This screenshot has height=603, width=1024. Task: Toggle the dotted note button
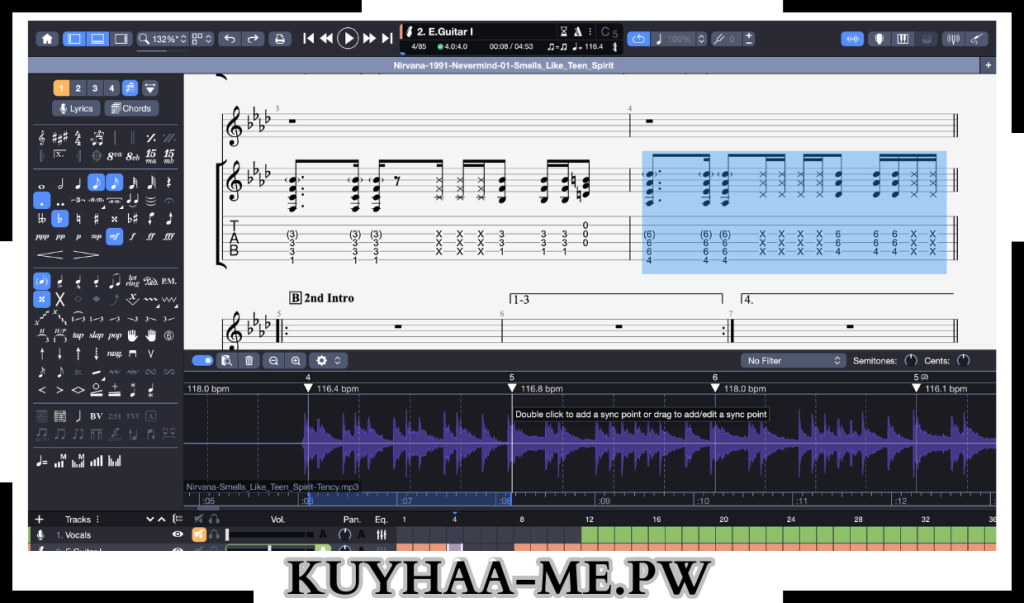[x=42, y=201]
